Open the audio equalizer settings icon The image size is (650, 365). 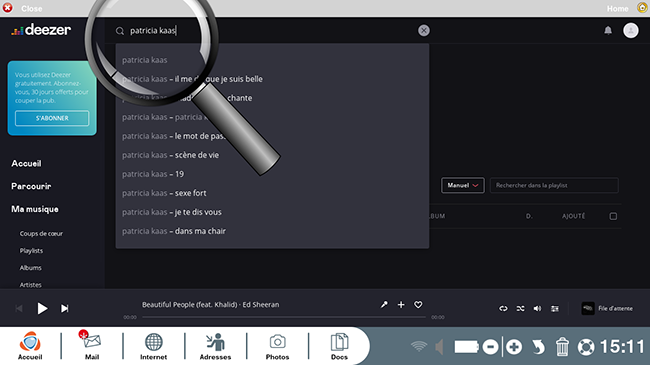(555, 308)
